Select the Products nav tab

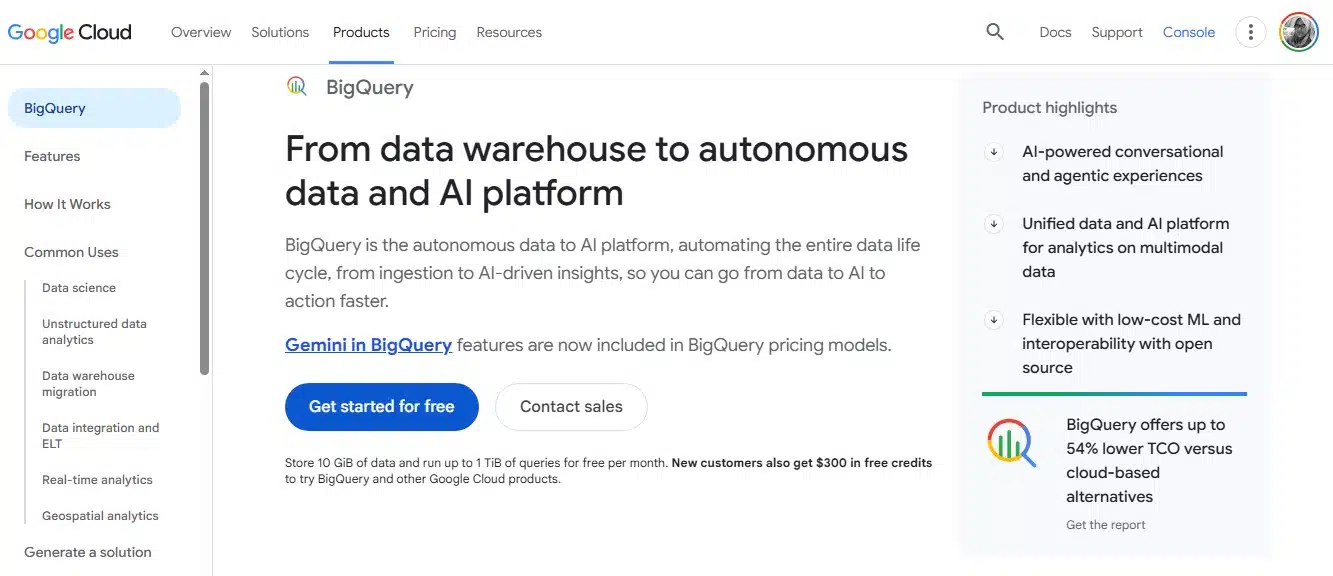click(x=361, y=32)
